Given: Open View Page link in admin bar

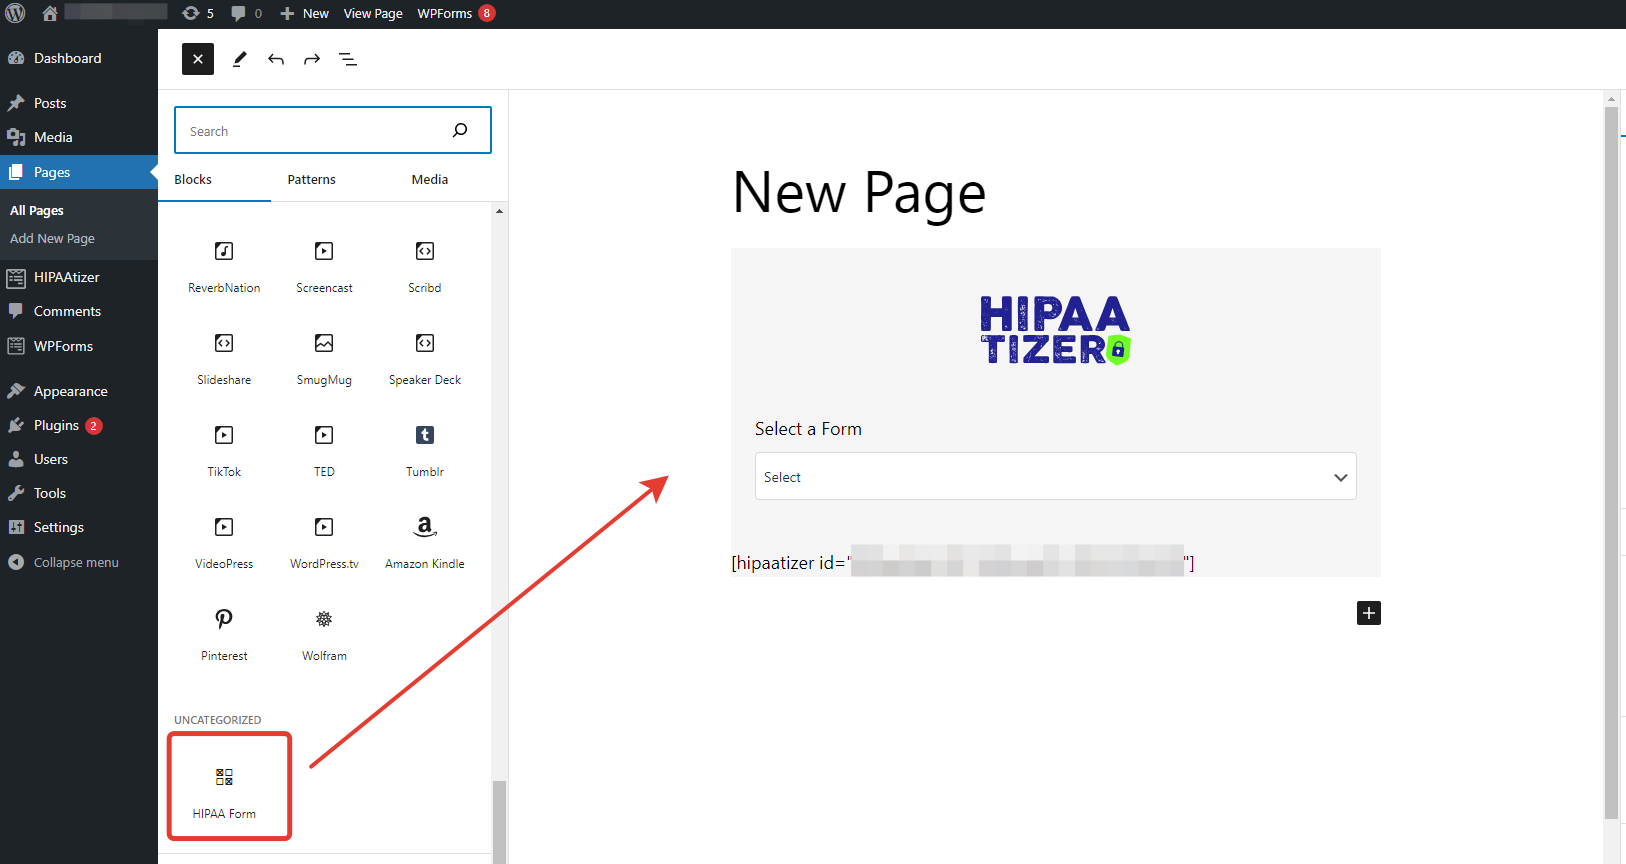Looking at the screenshot, I should pos(373,14).
